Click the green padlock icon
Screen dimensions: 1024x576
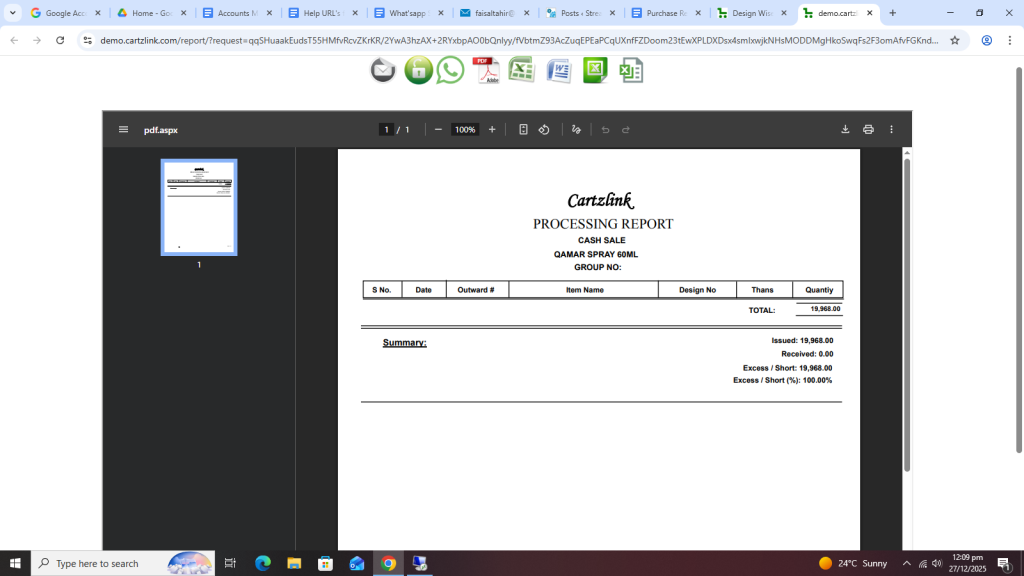[418, 70]
